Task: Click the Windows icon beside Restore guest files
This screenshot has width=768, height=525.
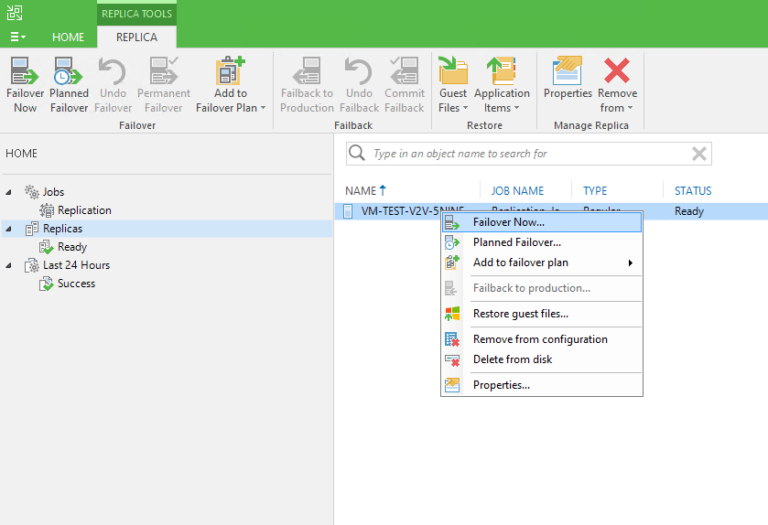Action: coord(452,314)
